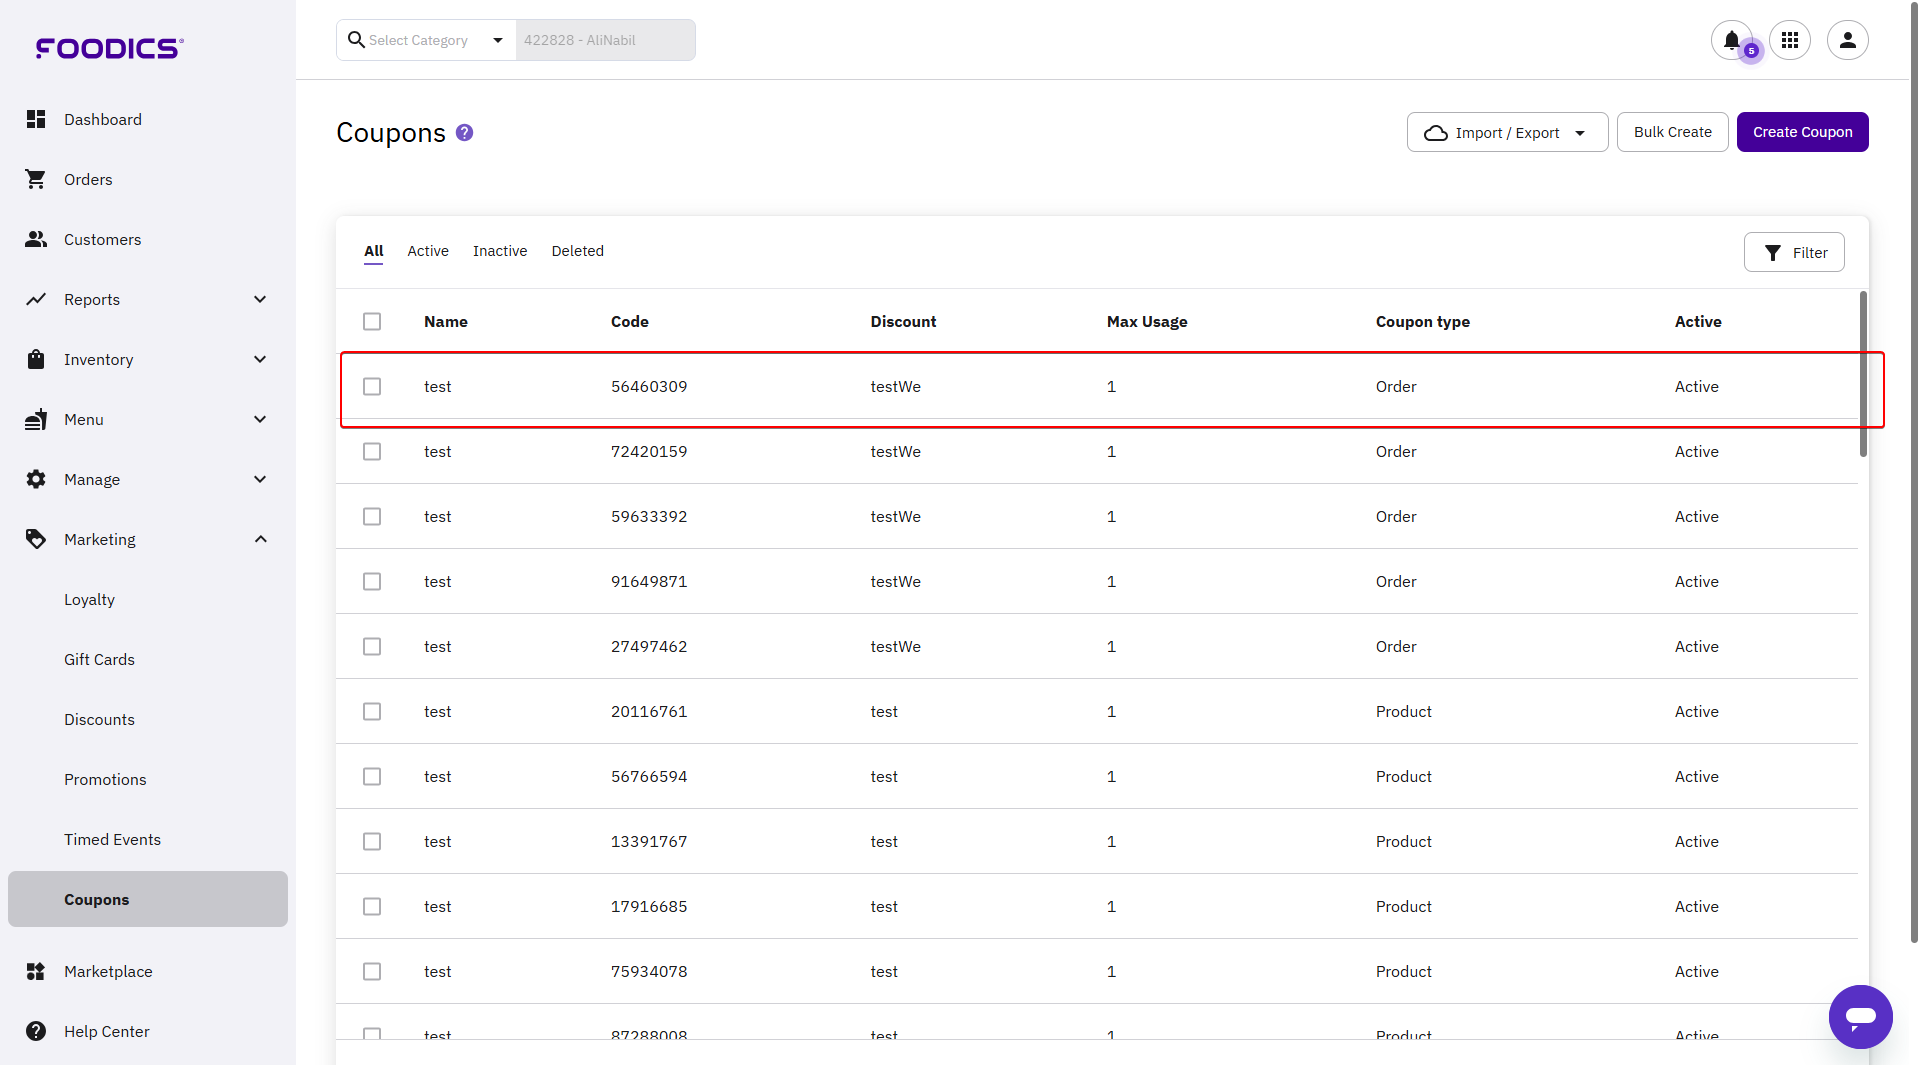Open the user profile icon
Viewport: 1920px width, 1065px height.
click(1847, 40)
